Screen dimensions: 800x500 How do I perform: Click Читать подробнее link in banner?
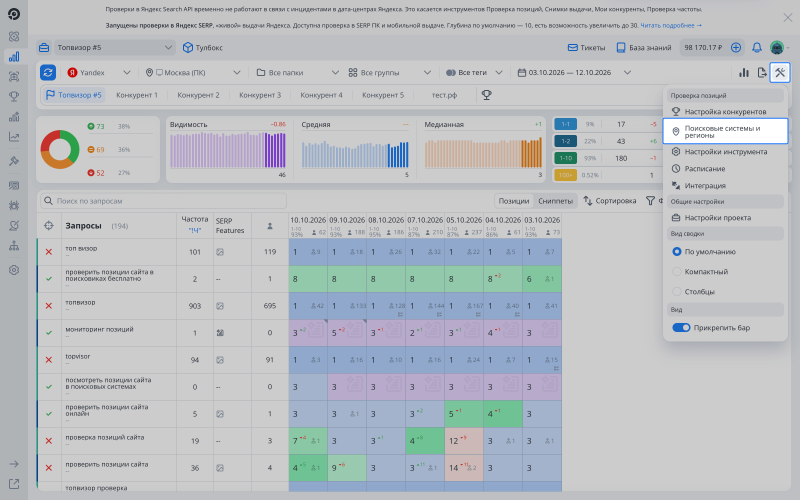[671, 25]
